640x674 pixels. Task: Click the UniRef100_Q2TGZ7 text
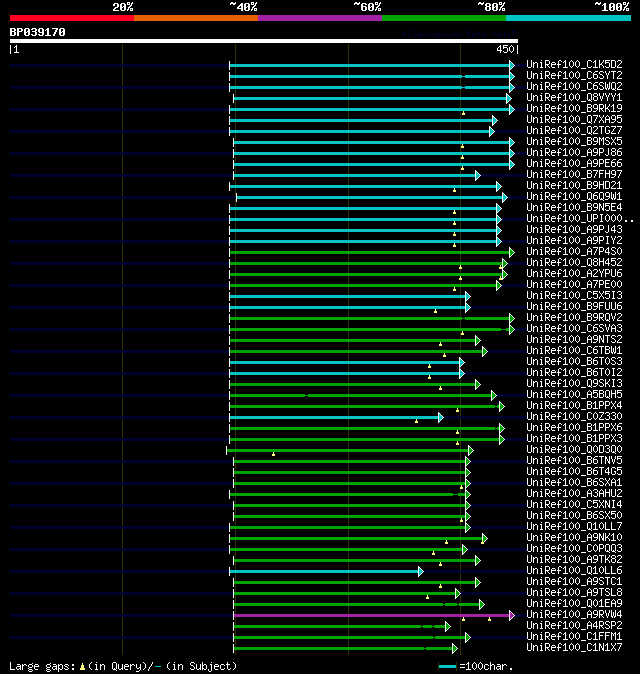pyautogui.click(x=574, y=131)
